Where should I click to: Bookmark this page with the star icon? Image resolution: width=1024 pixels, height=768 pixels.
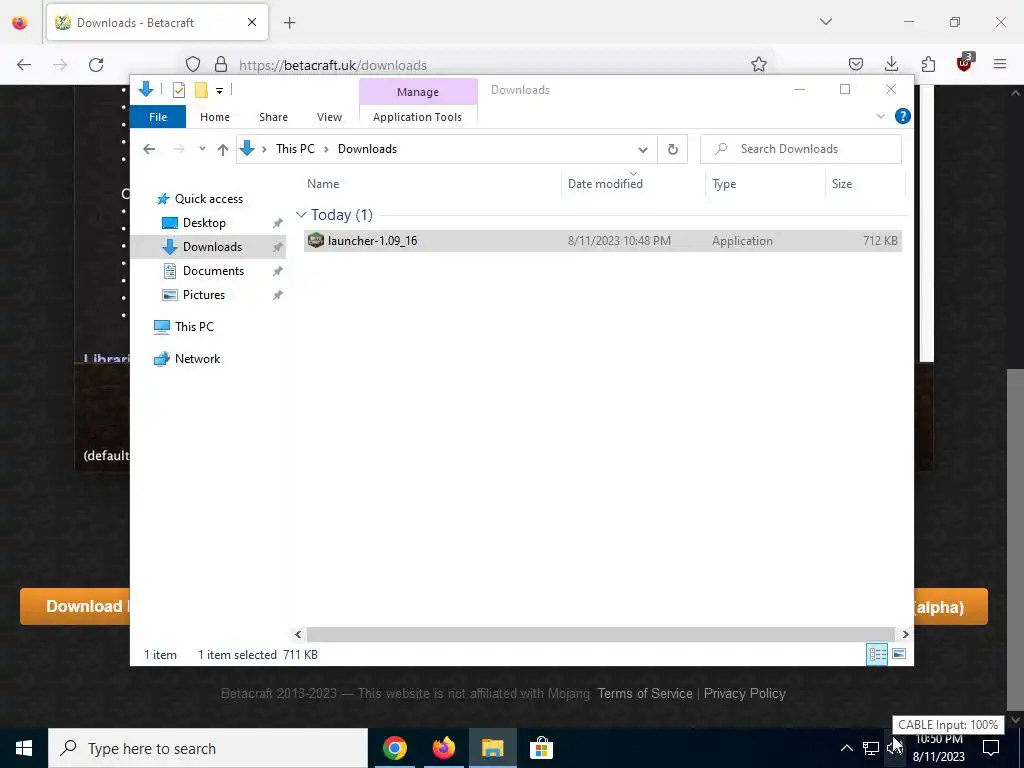click(x=758, y=64)
